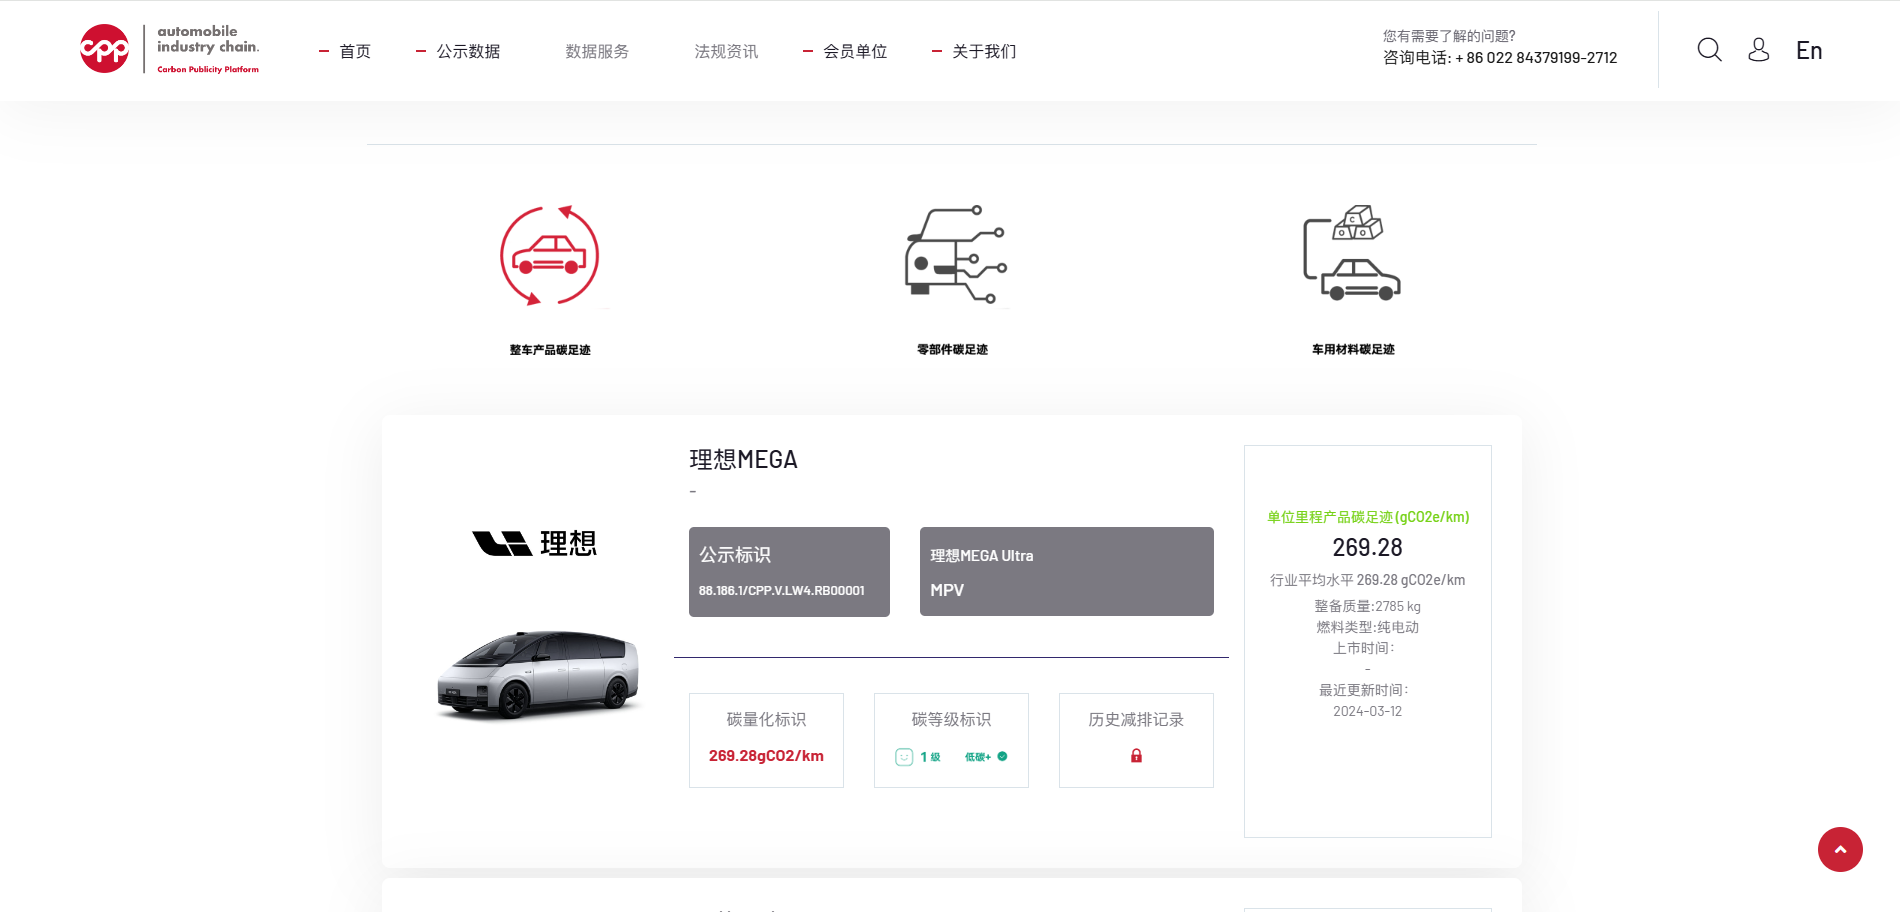Click the red lock icon under 历史减排记录
1900x912 pixels.
[x=1136, y=756]
